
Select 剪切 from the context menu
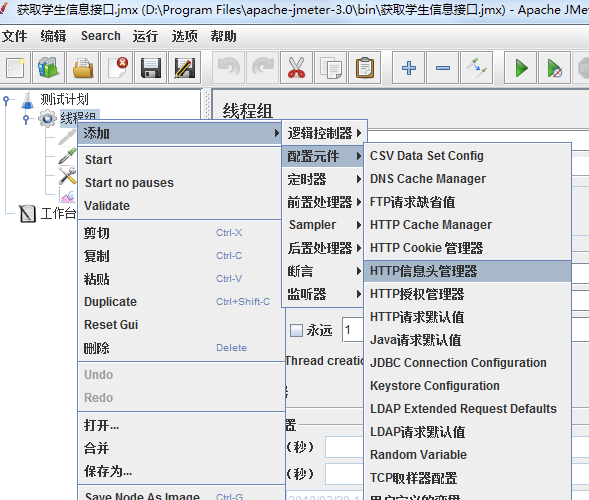[180, 233]
